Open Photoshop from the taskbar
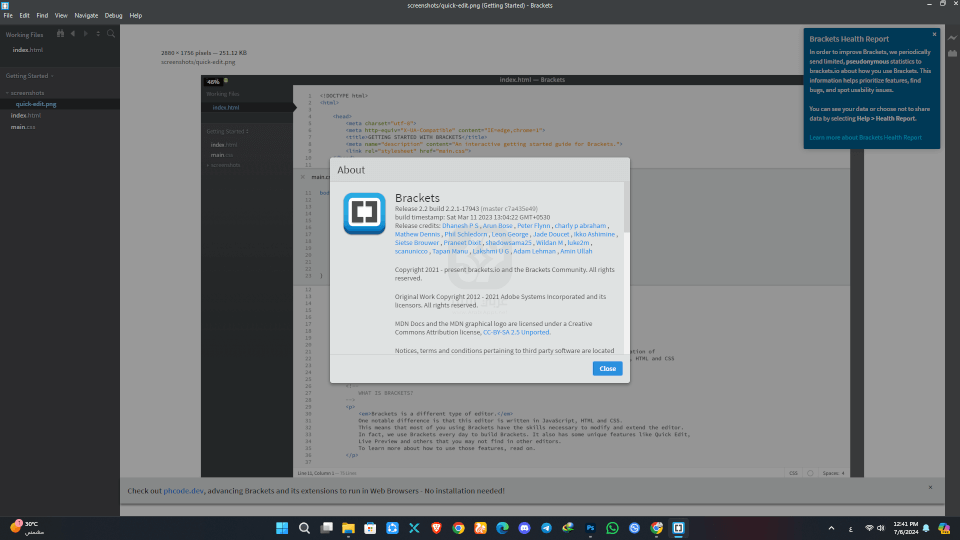Image resolution: width=960 pixels, height=540 pixels. tap(591, 527)
